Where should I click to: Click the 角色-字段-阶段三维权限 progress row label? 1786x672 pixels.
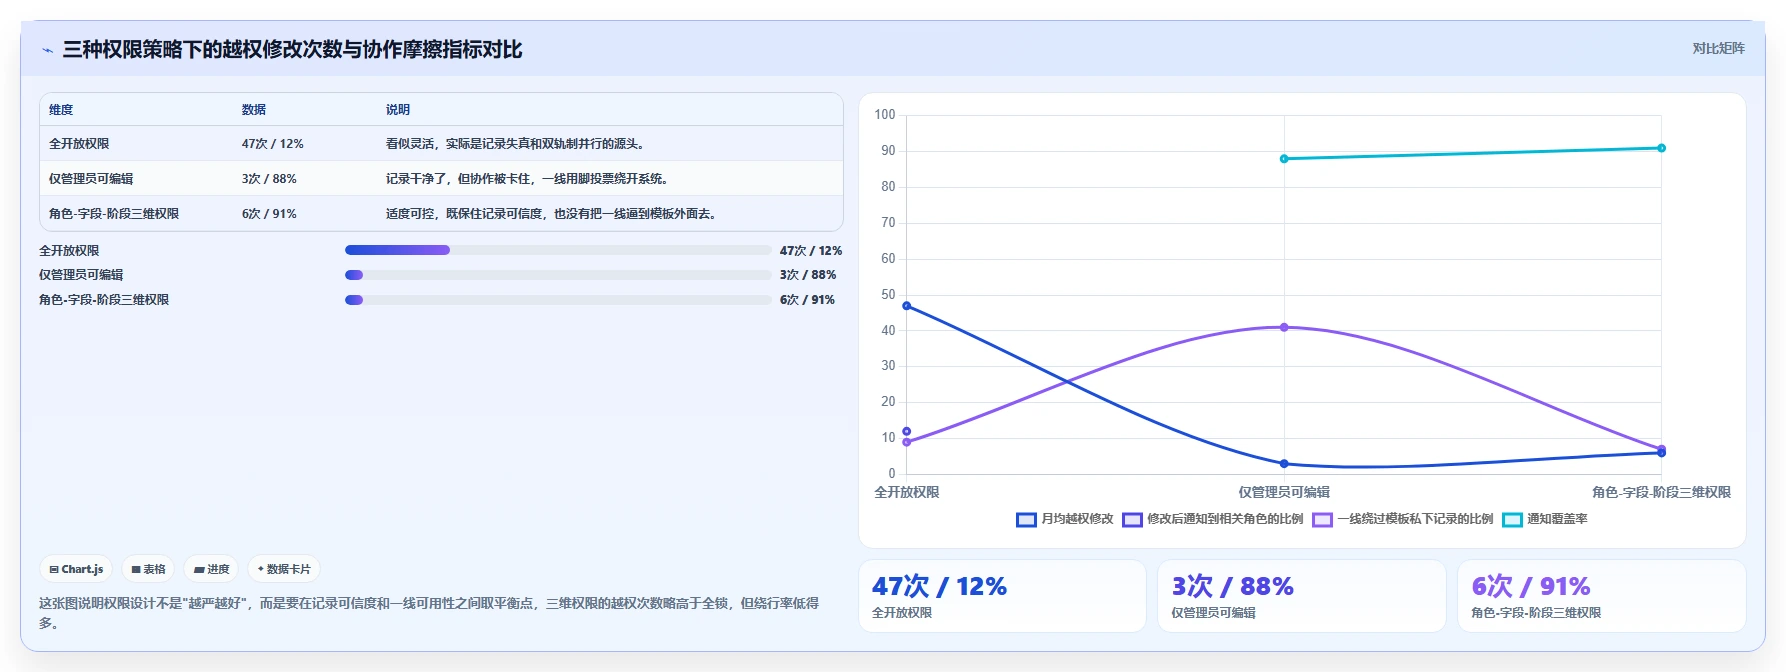point(104,300)
